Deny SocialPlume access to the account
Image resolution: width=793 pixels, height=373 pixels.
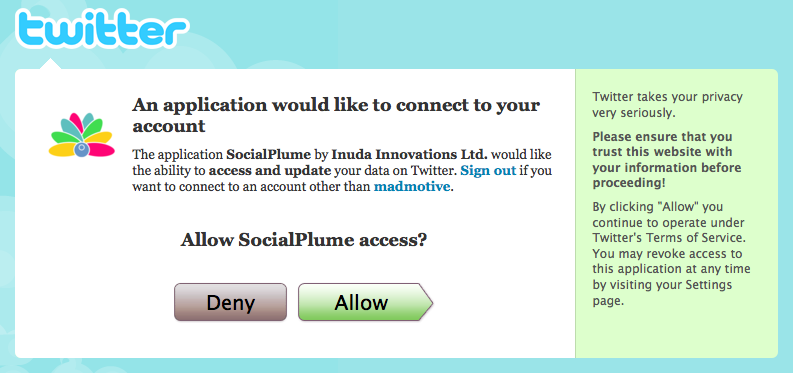[230, 302]
